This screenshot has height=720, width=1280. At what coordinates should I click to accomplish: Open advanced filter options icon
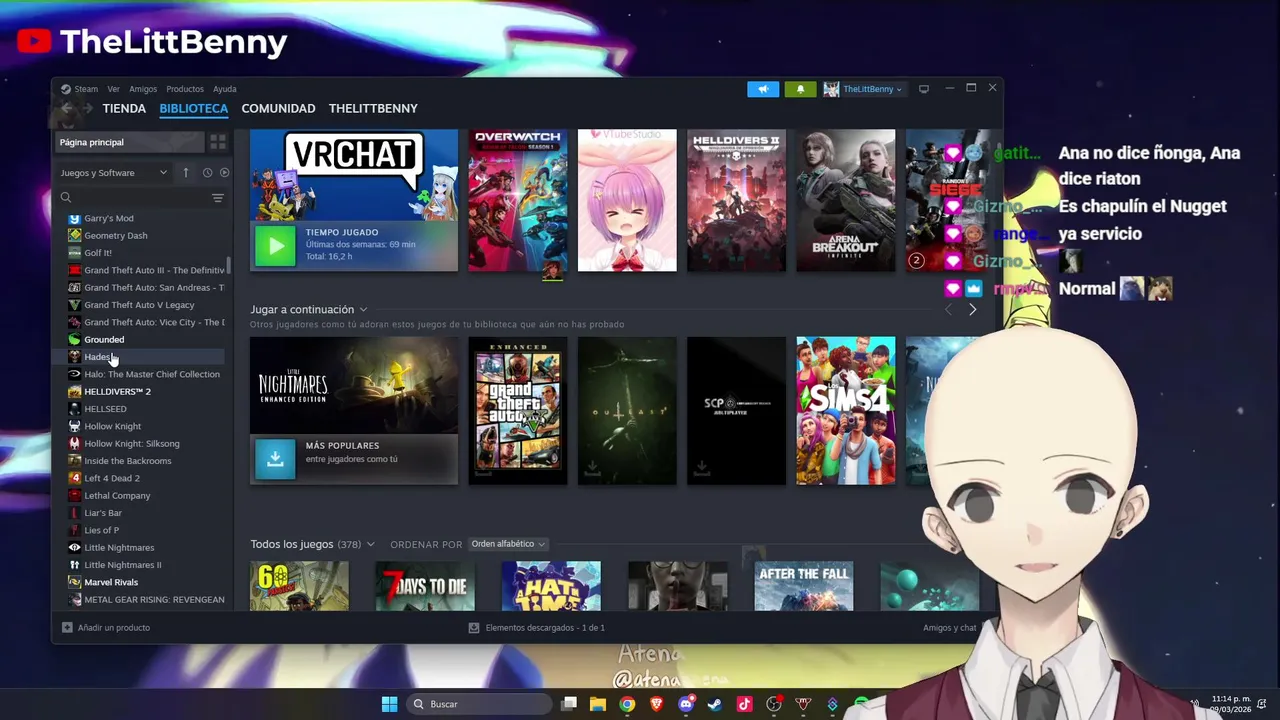click(x=217, y=198)
